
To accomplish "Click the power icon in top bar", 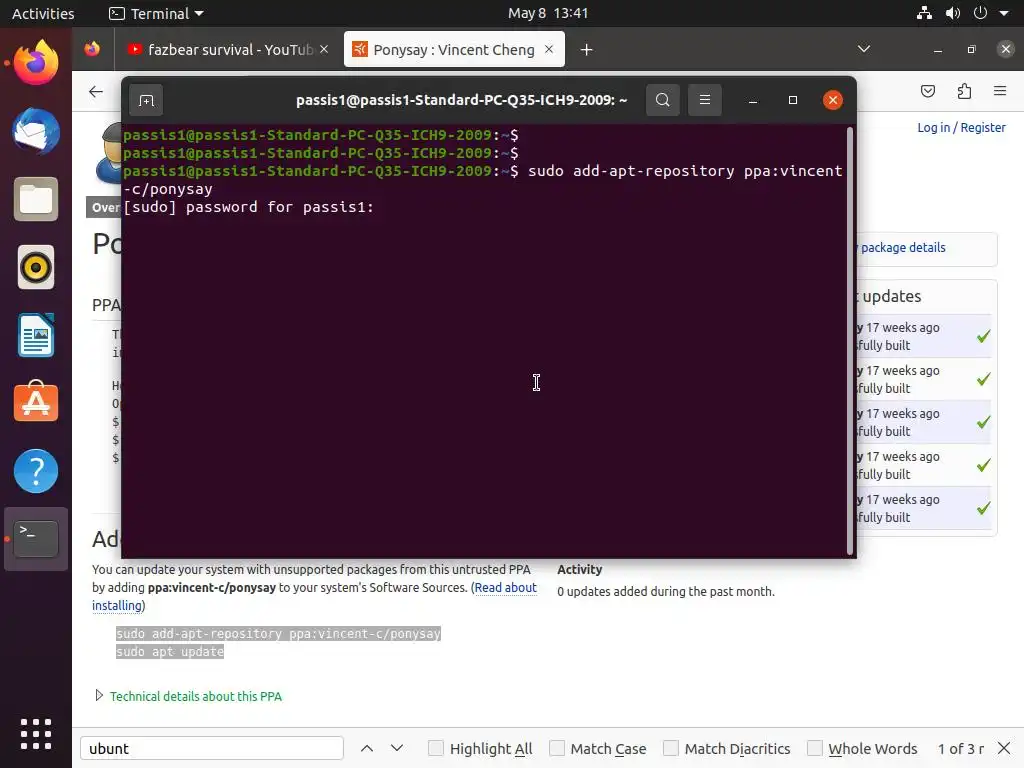I will pos(980,13).
